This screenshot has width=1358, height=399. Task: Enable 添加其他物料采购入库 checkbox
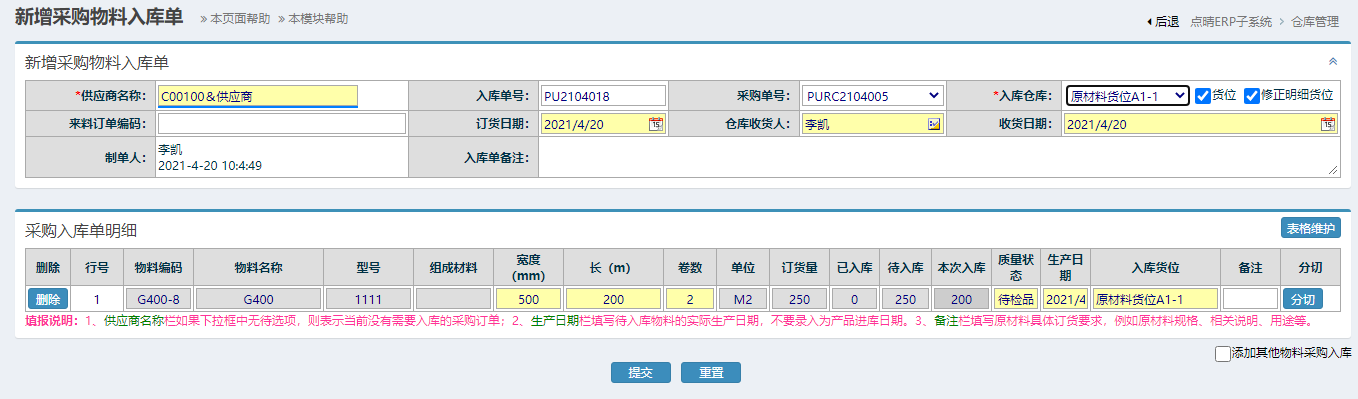(x=1222, y=353)
